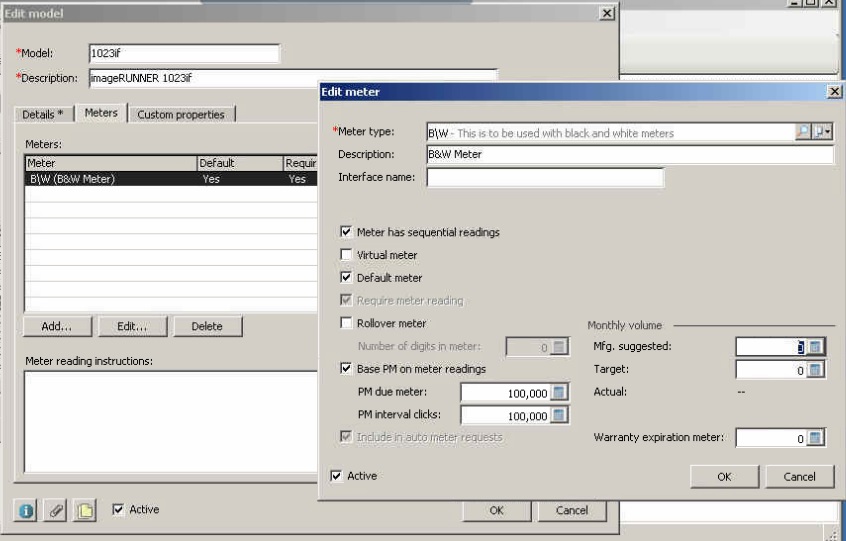Toggle Active checkbox in Edit meter dialog
This screenshot has height=541, width=846.
[x=336, y=476]
